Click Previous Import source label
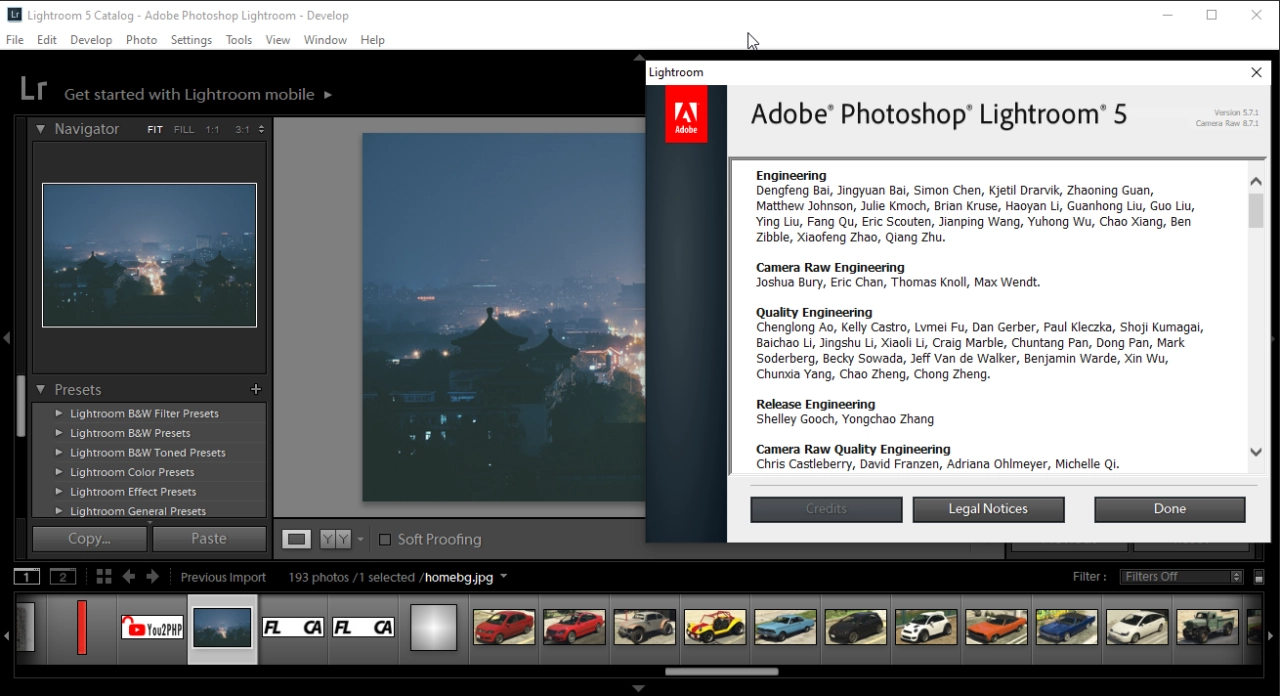The image size is (1280, 696). (x=223, y=577)
